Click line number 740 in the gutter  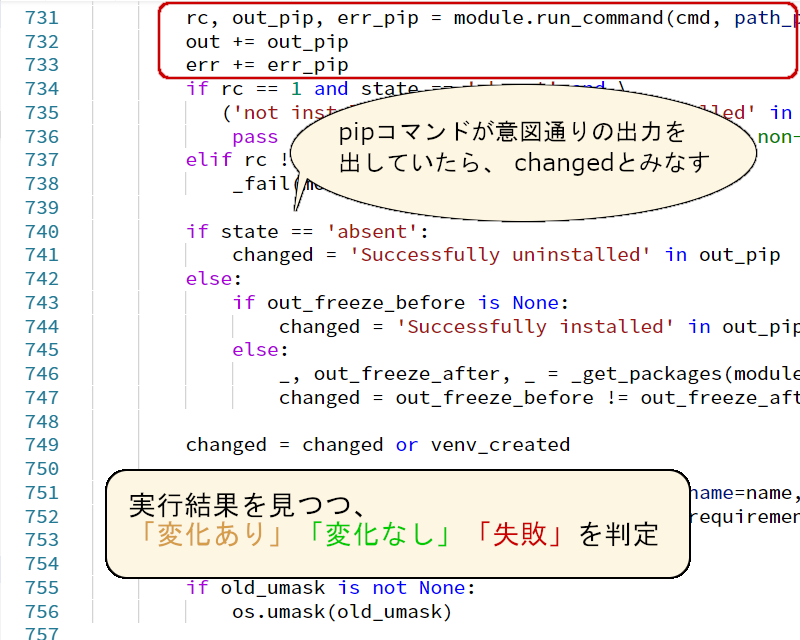click(42, 231)
